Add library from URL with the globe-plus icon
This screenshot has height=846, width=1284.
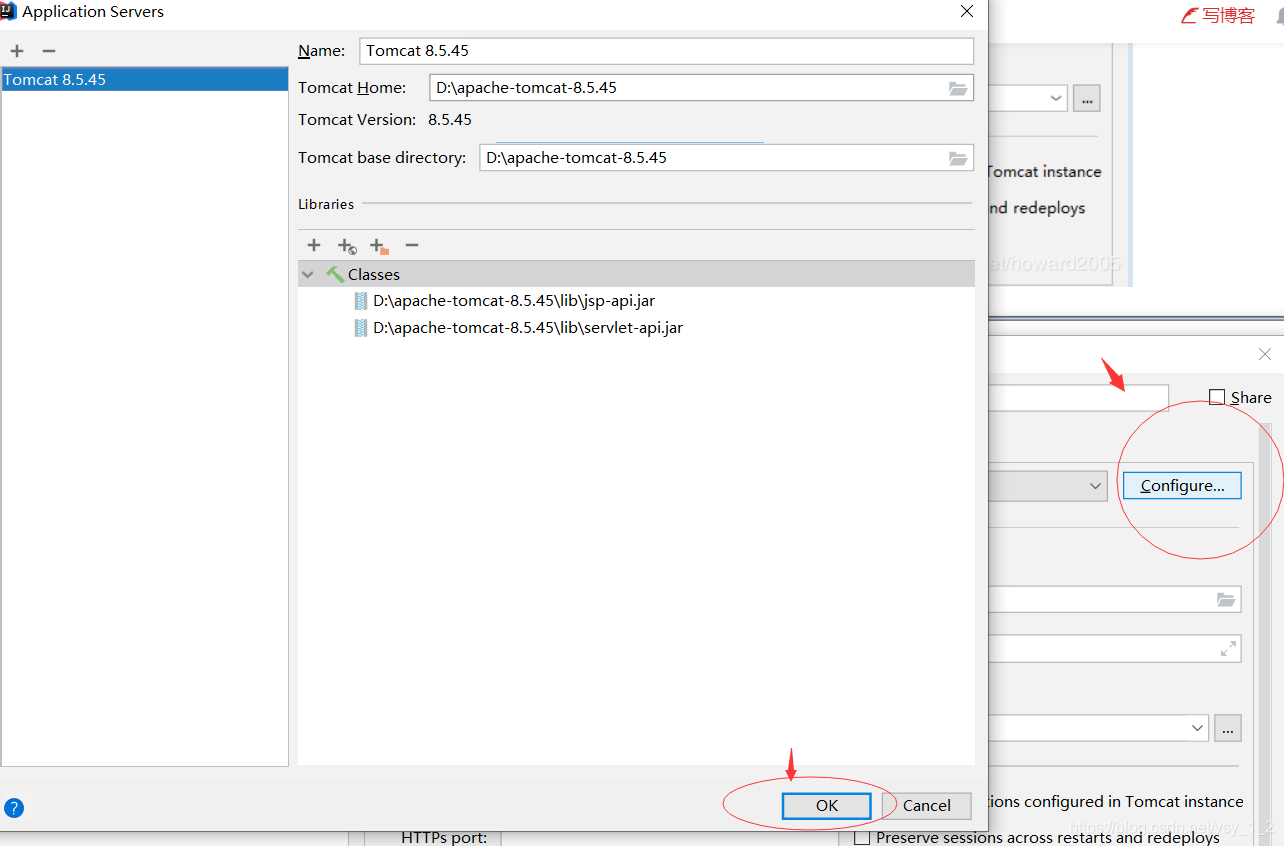point(346,245)
